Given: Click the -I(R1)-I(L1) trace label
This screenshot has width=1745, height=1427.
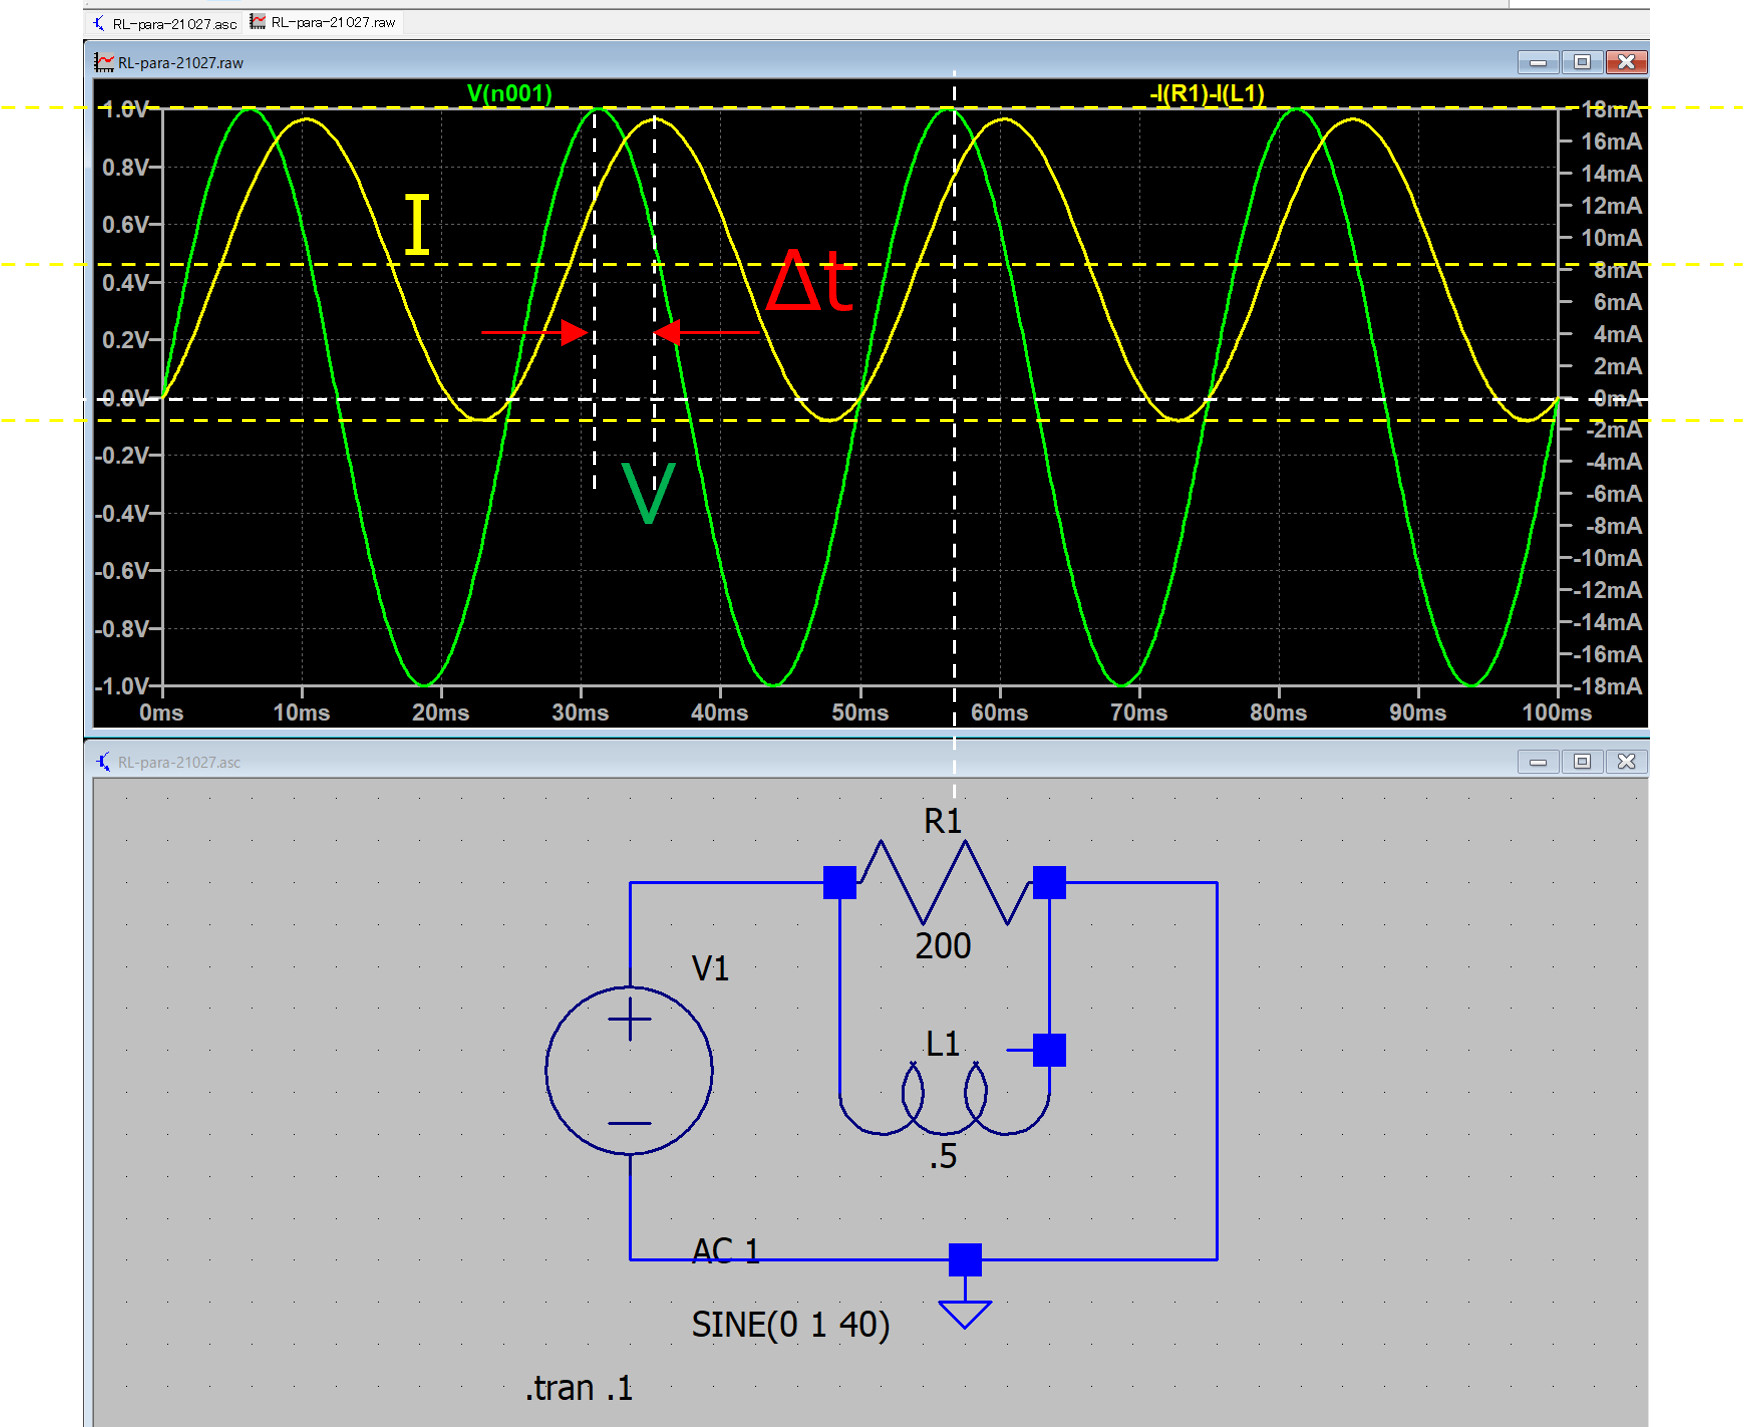Looking at the screenshot, I should coord(1206,94).
